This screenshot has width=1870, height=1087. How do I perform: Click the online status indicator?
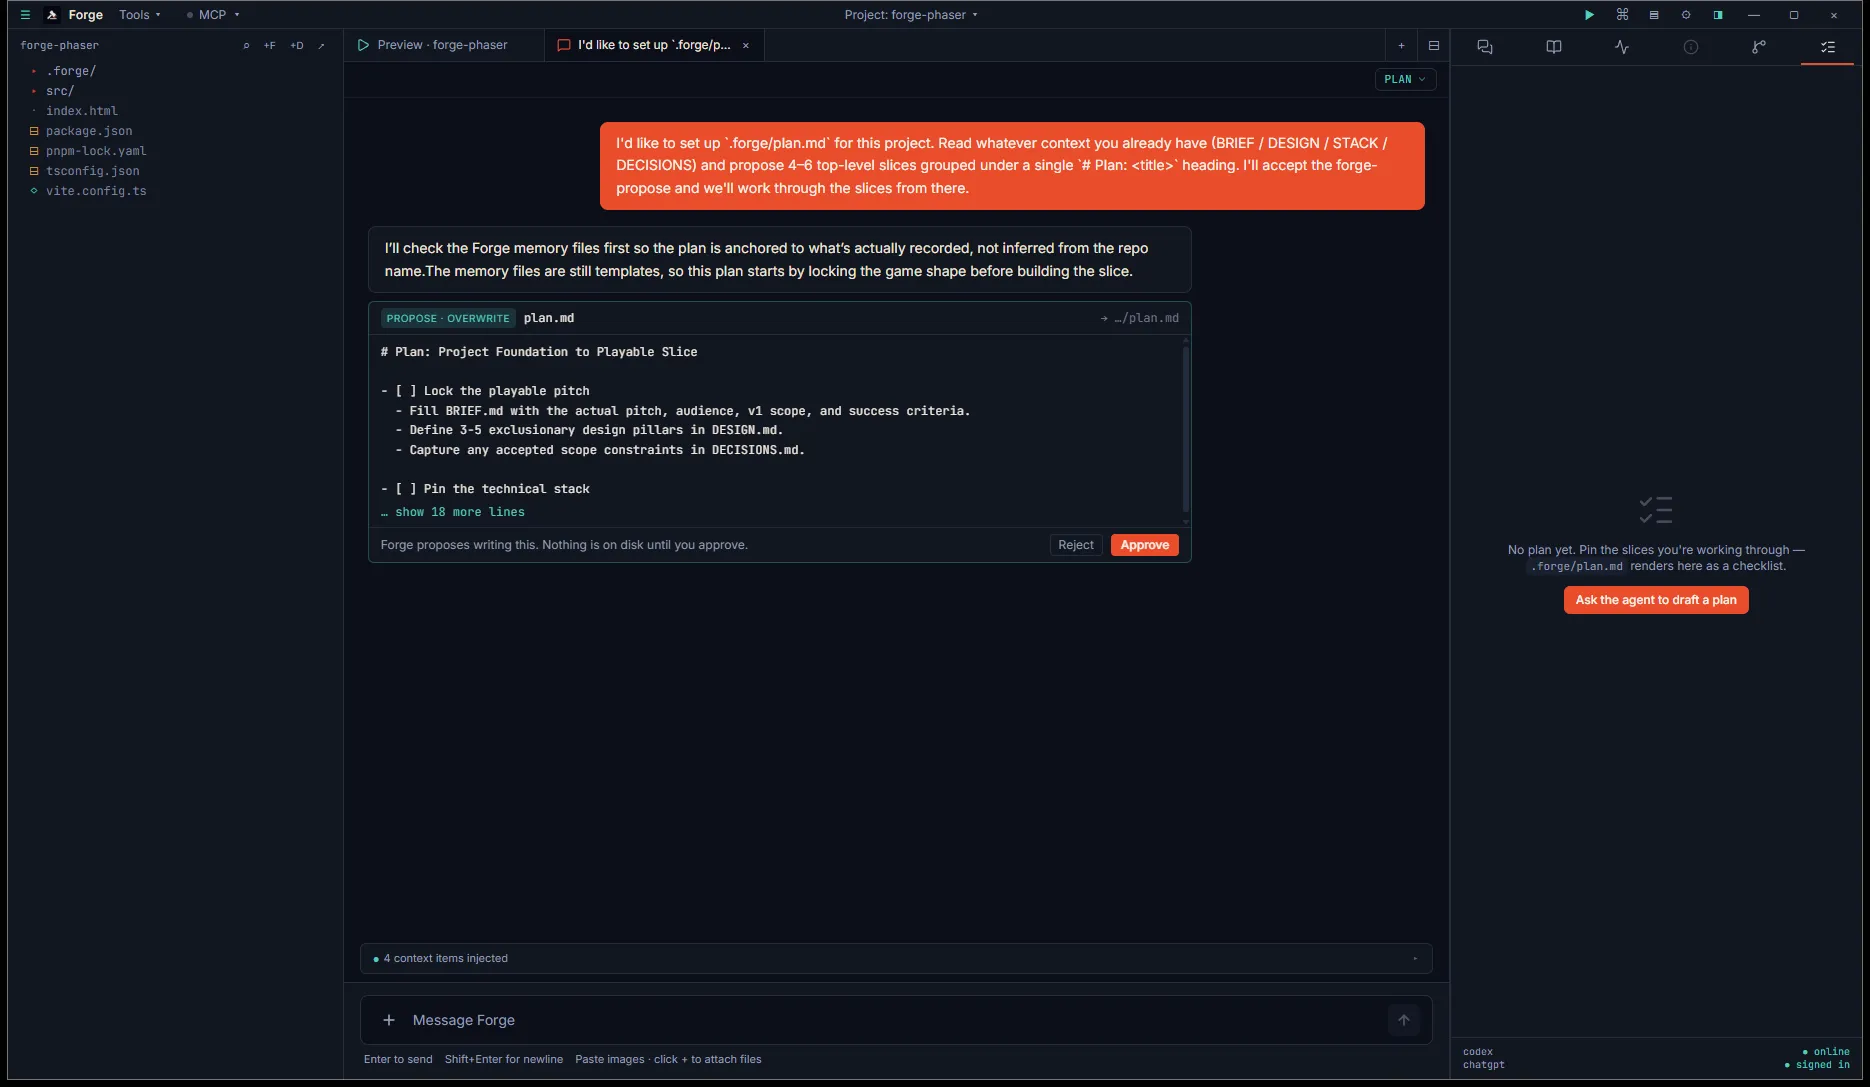coord(1826,1052)
